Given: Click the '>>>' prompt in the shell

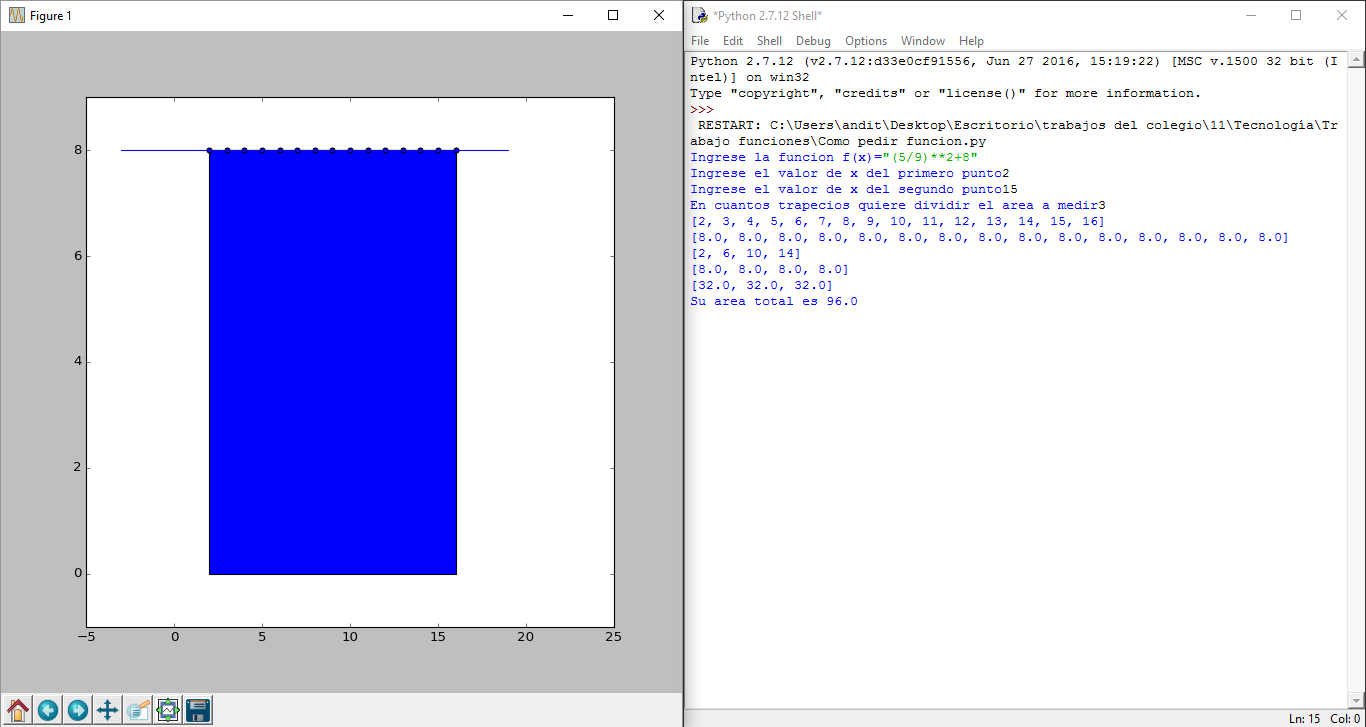Looking at the screenshot, I should point(702,109).
